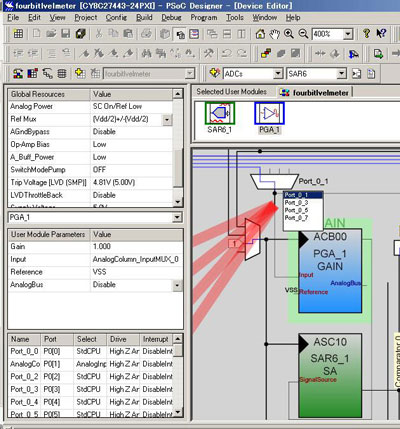
Task: Click the datasheet page icon after SAR6
Action: [x=371, y=73]
